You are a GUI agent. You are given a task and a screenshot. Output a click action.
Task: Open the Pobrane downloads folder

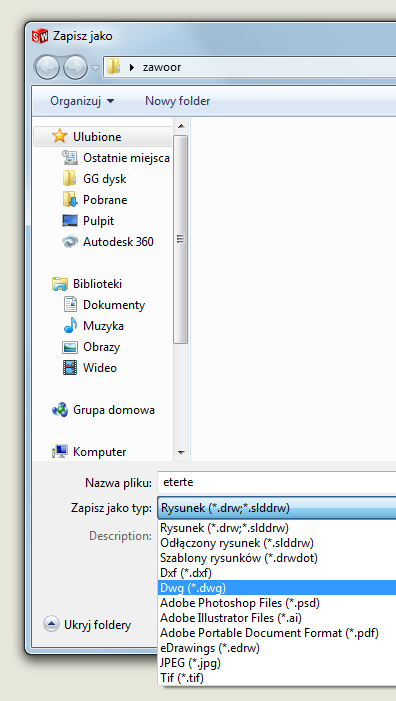click(x=105, y=200)
